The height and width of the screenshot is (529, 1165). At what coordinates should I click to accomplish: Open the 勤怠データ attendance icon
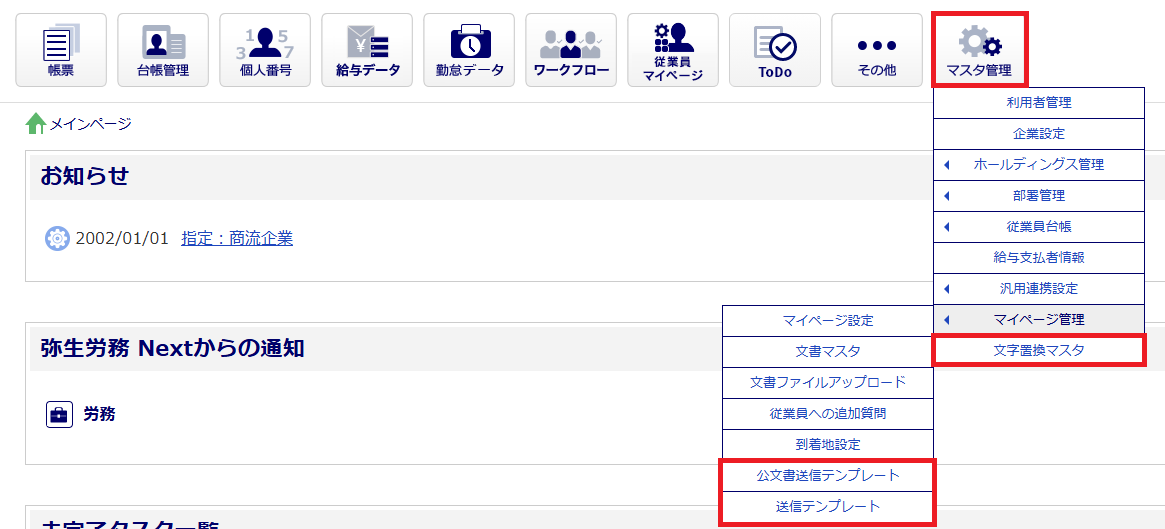[x=469, y=50]
